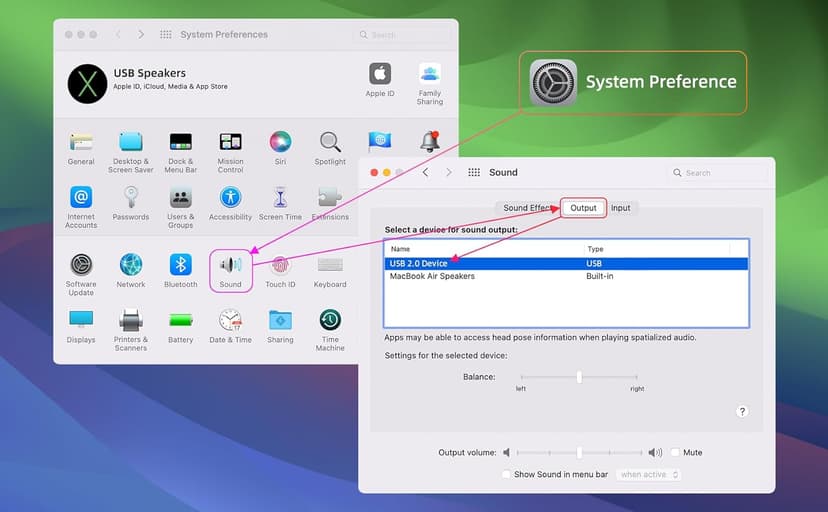Toggle the Mute checkbox

pyautogui.click(x=675, y=452)
